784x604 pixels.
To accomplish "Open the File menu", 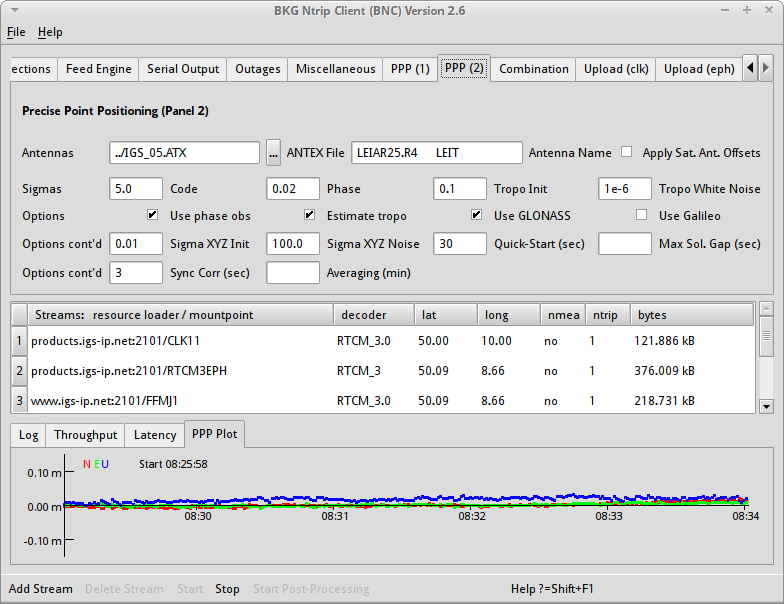I will [x=16, y=32].
